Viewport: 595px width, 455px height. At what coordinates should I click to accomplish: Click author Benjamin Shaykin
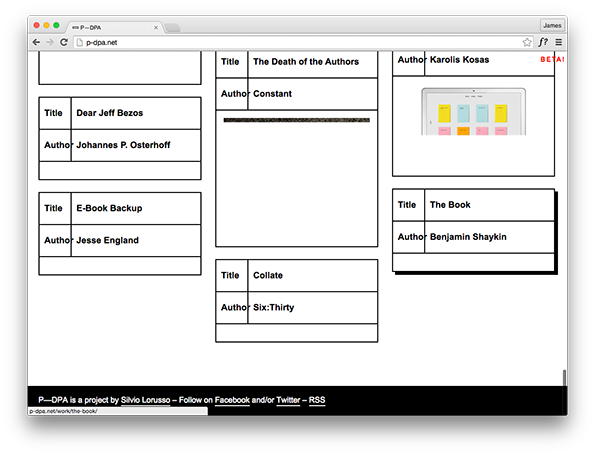(x=468, y=237)
